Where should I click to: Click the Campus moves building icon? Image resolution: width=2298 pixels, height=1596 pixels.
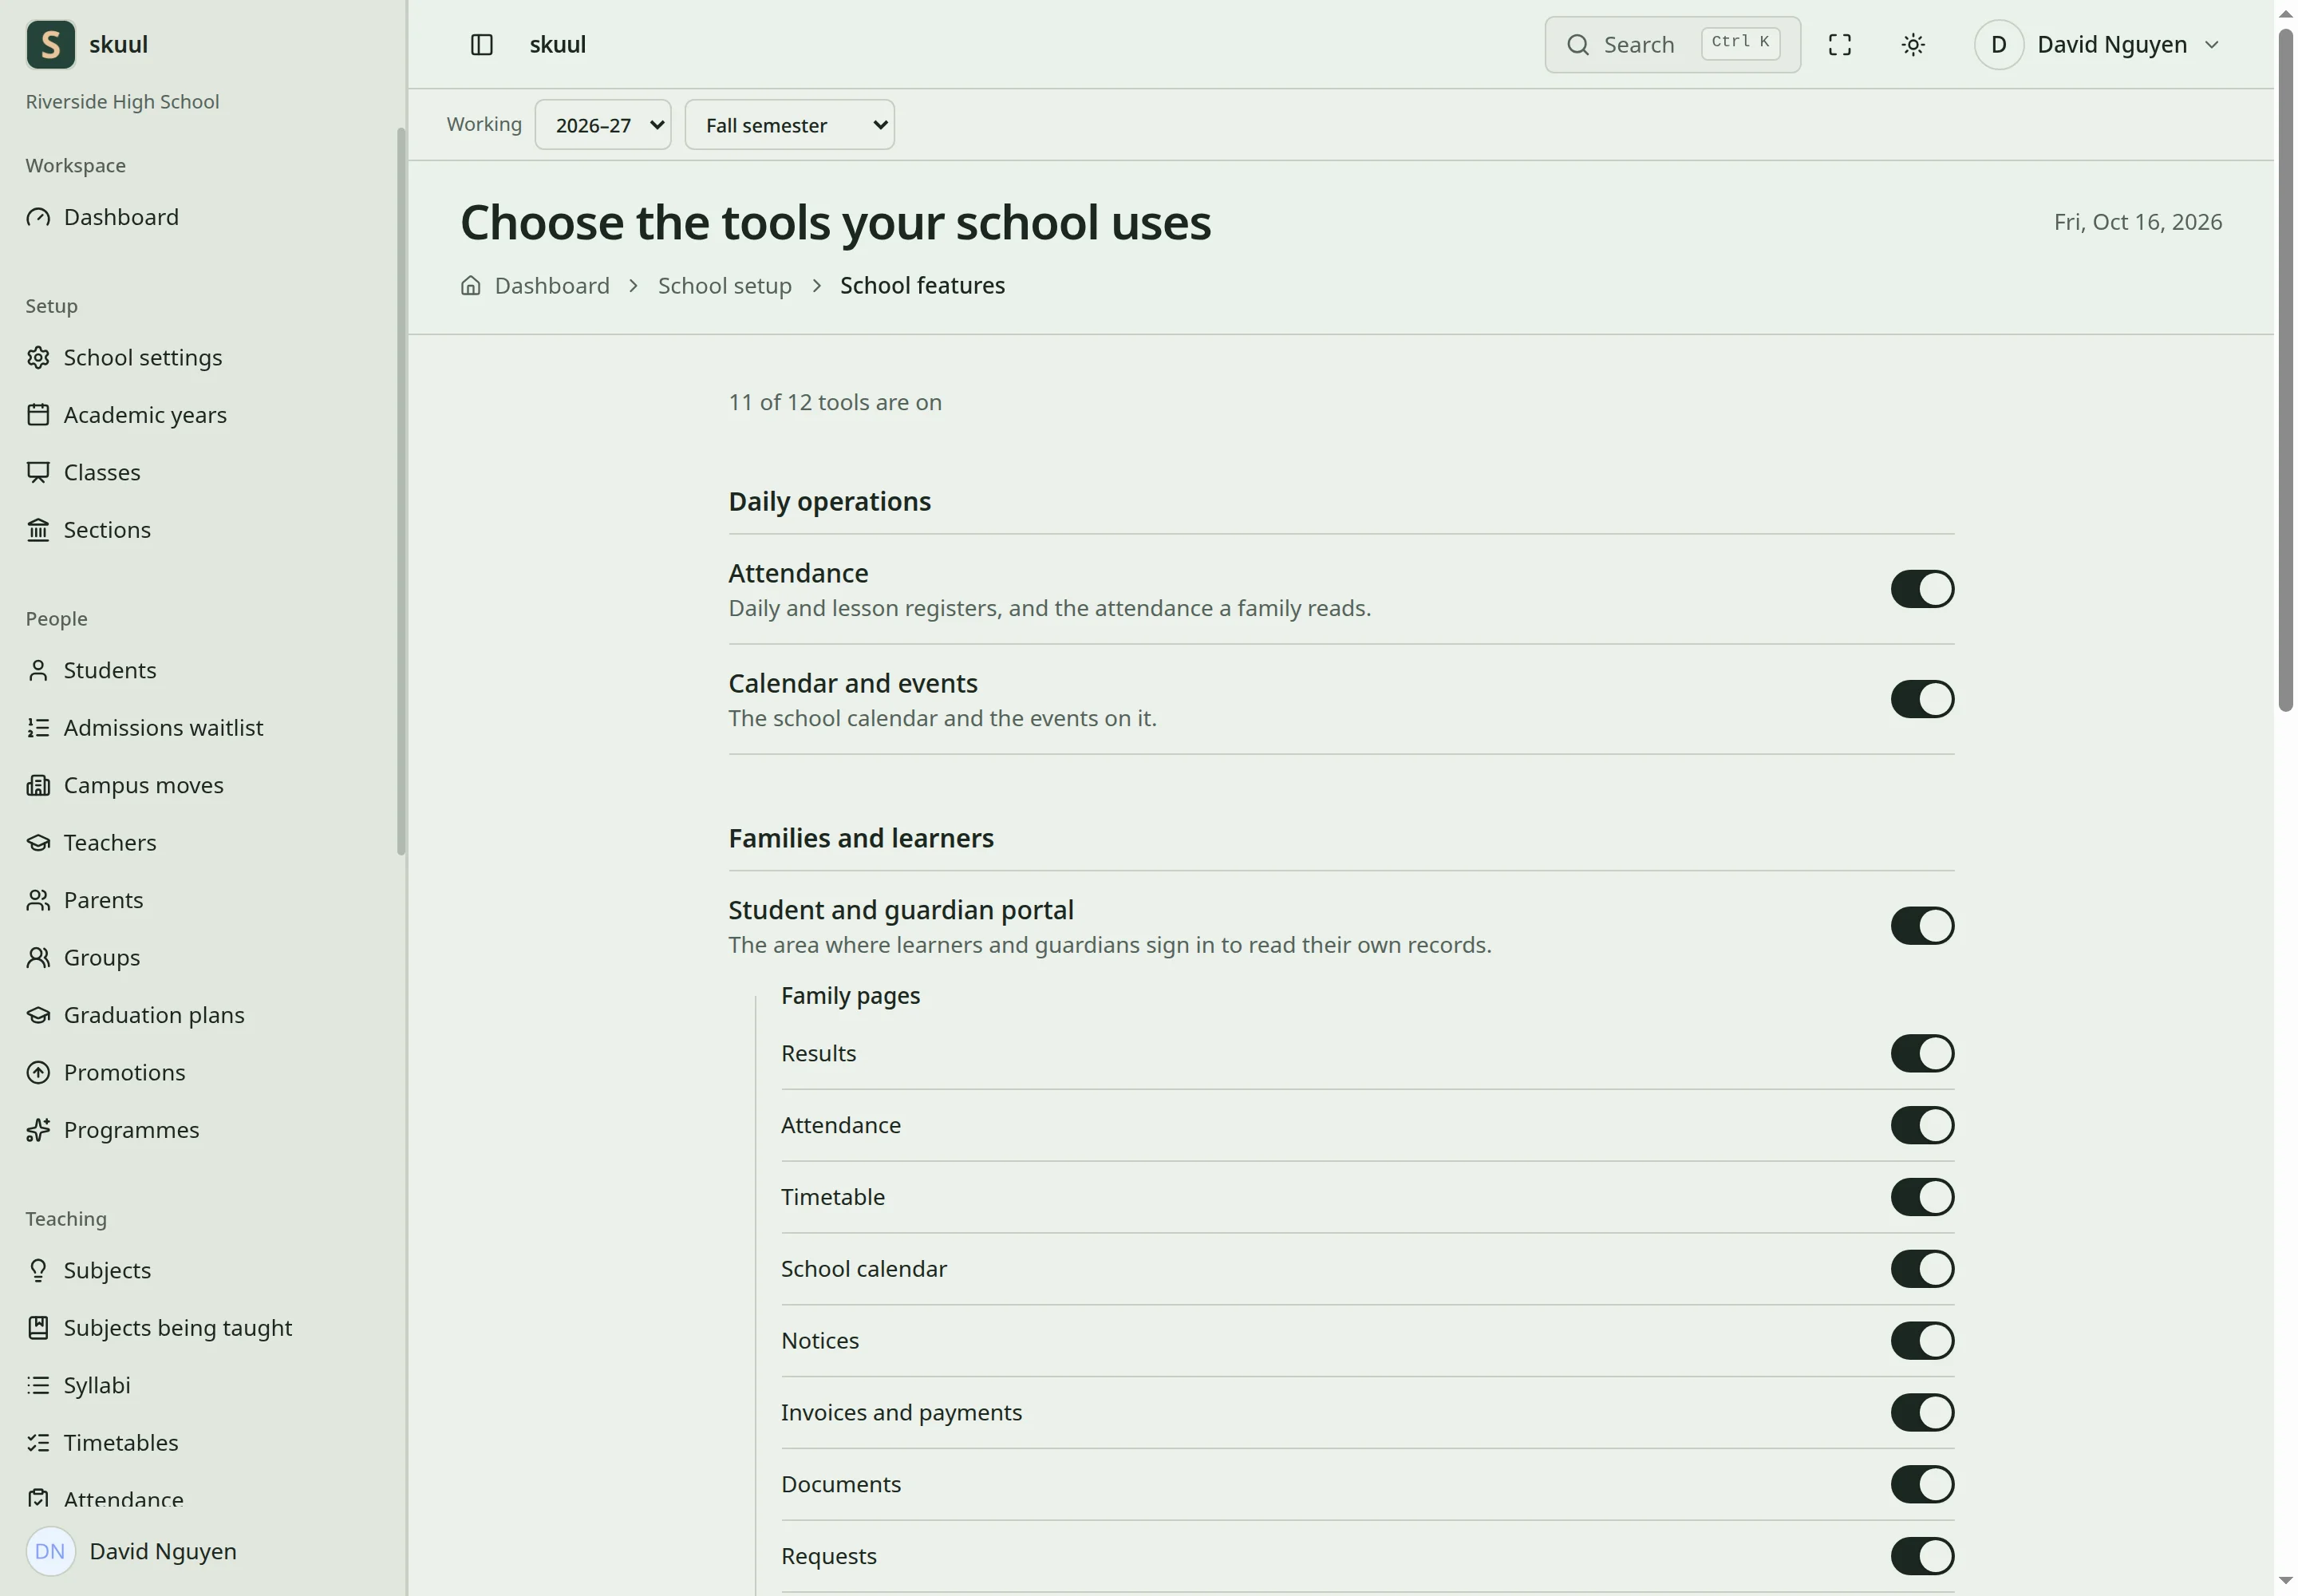pos(38,786)
